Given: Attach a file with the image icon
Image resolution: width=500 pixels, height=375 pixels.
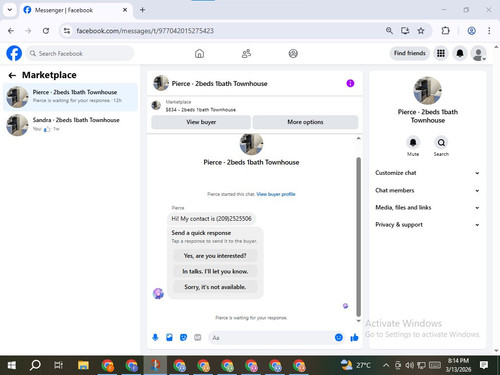Looking at the screenshot, I should [169, 338].
